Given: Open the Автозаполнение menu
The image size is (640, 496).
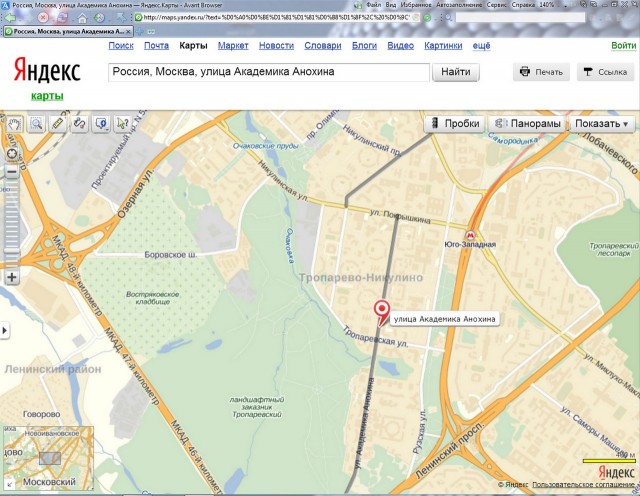Looking at the screenshot, I should point(459,5).
